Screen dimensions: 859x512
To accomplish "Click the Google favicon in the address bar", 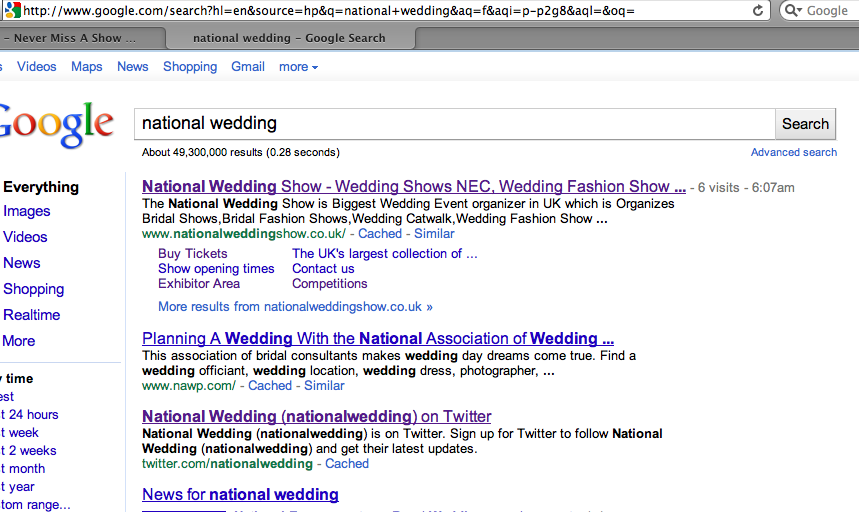I will pos(12,10).
